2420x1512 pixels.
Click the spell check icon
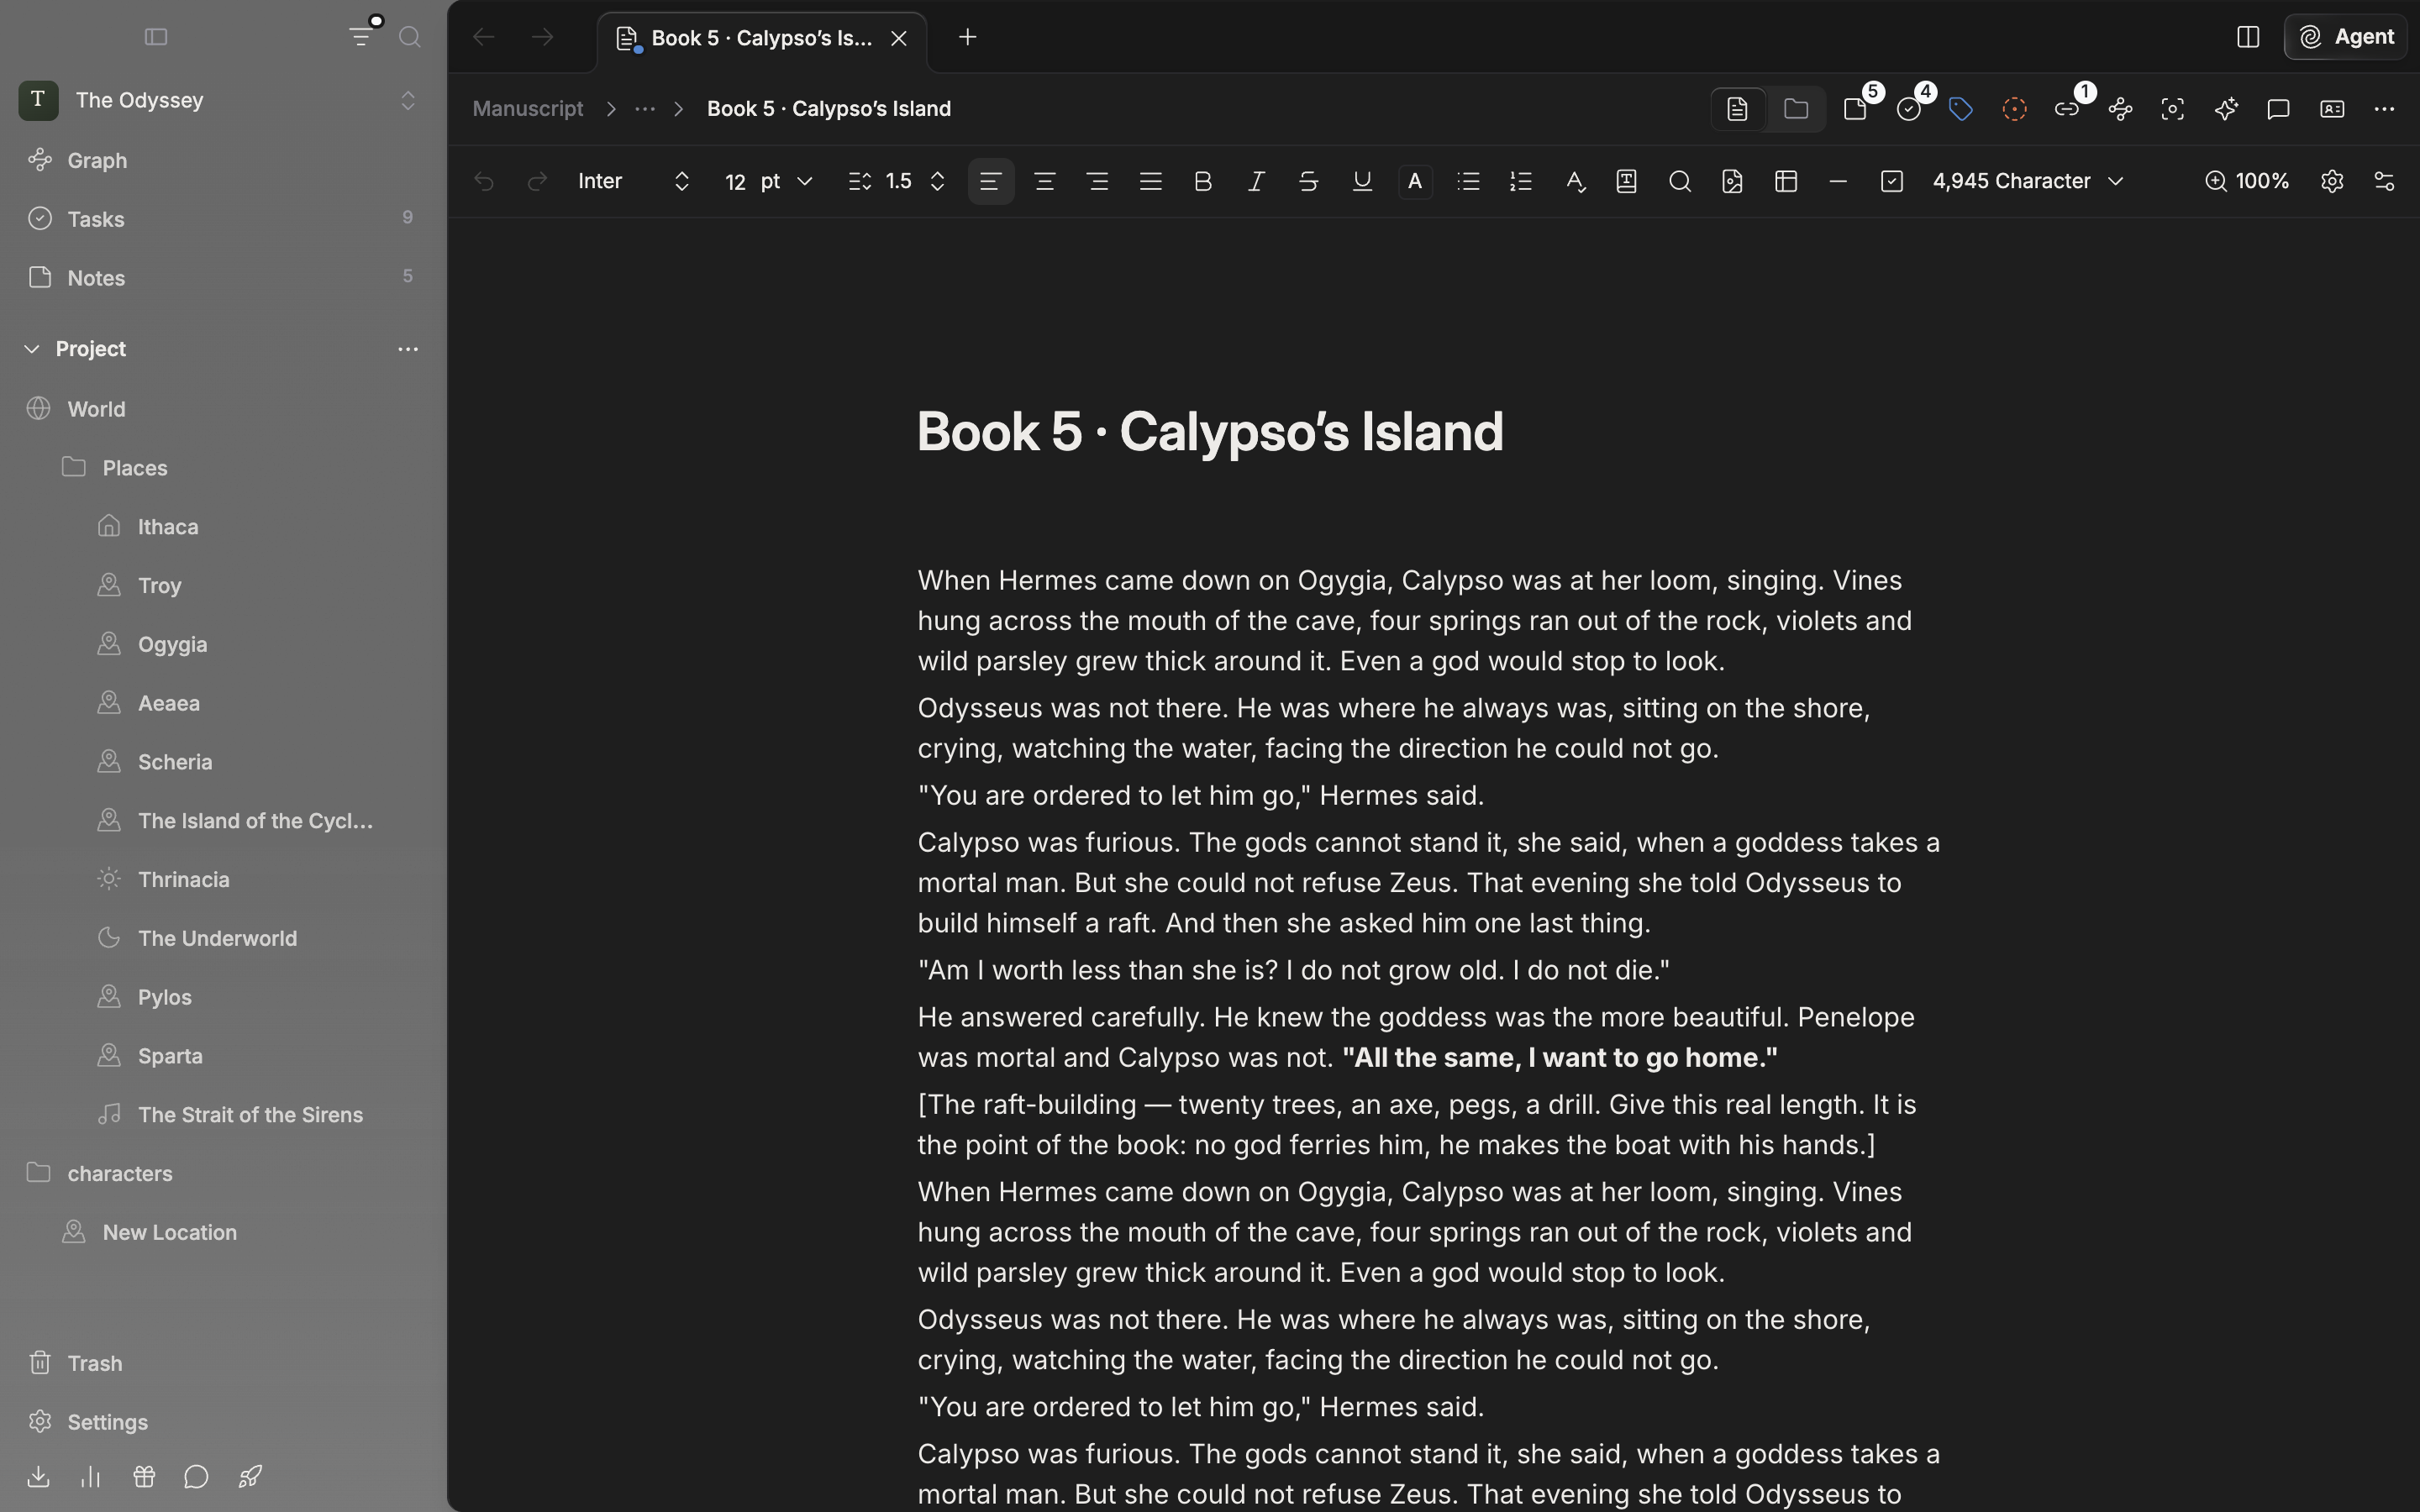[x=1575, y=181]
